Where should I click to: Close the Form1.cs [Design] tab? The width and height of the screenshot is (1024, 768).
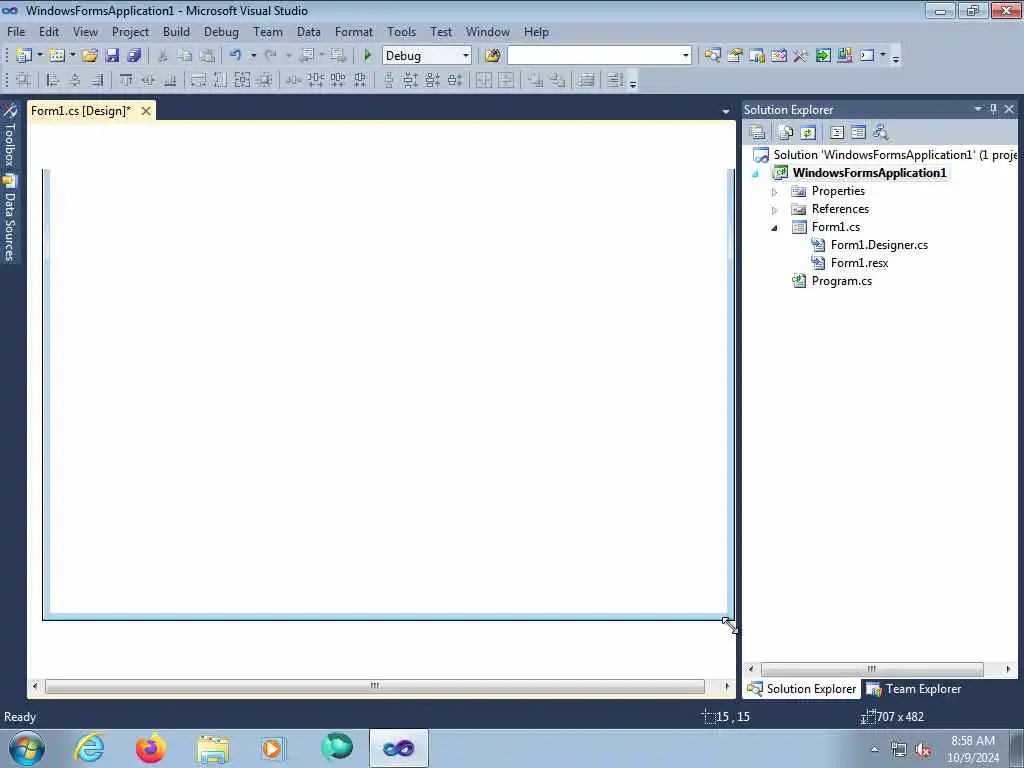[x=146, y=111]
